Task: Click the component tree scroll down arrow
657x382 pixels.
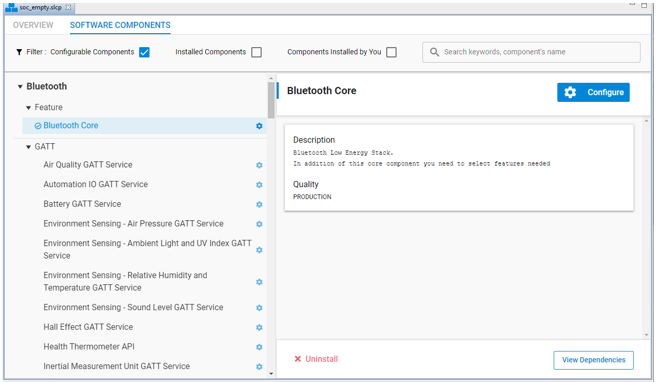Action: point(271,373)
